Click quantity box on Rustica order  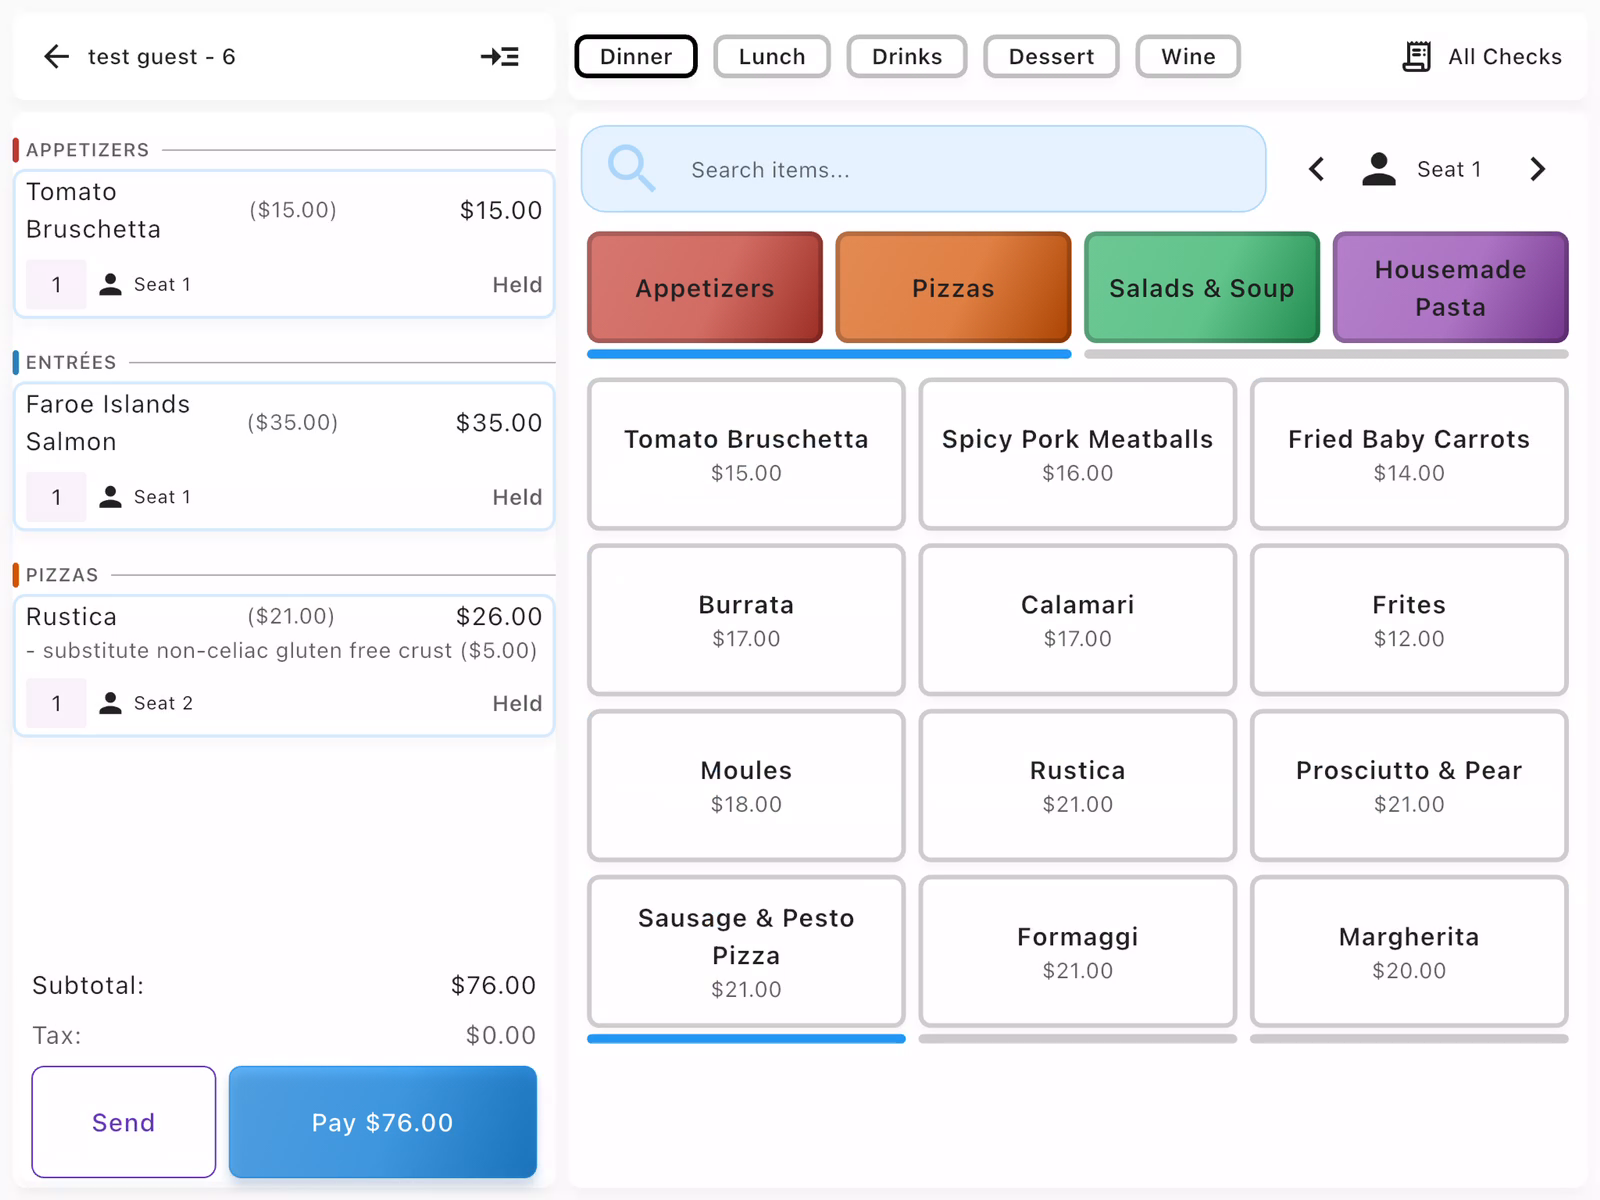click(x=56, y=703)
